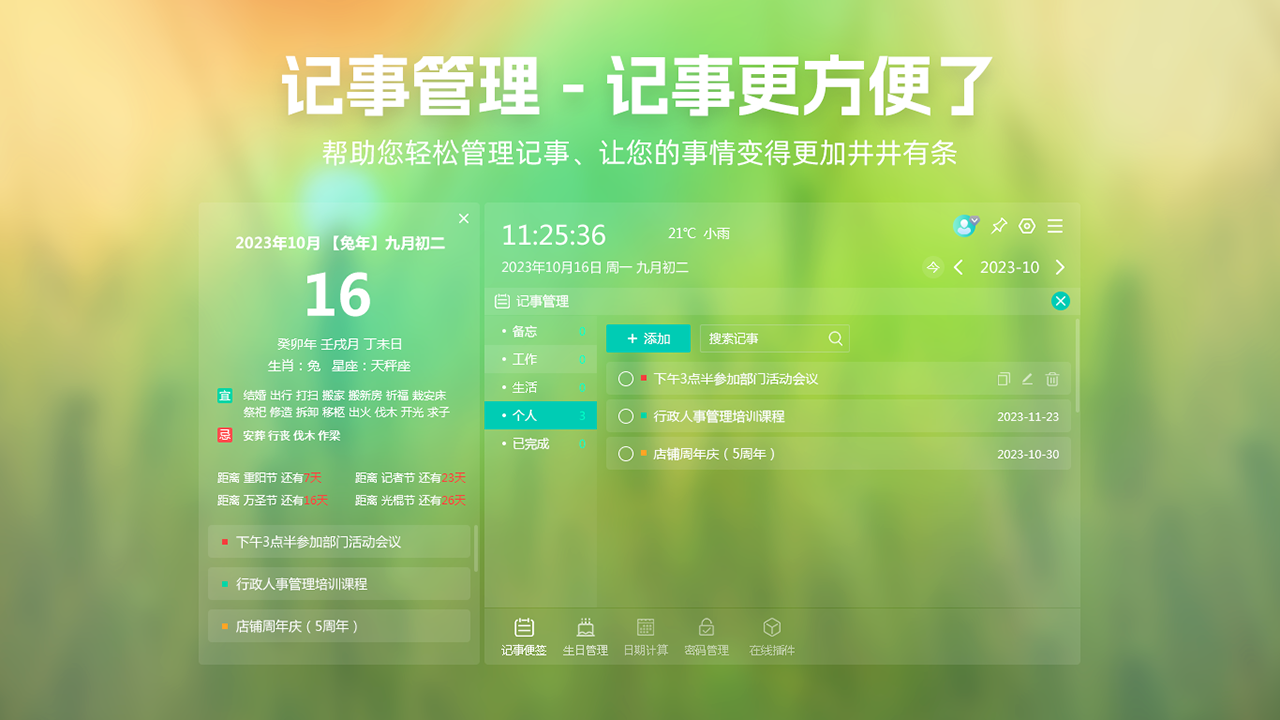Click the notes list scrollbar on right
1280x720 pixels.
1077,365
